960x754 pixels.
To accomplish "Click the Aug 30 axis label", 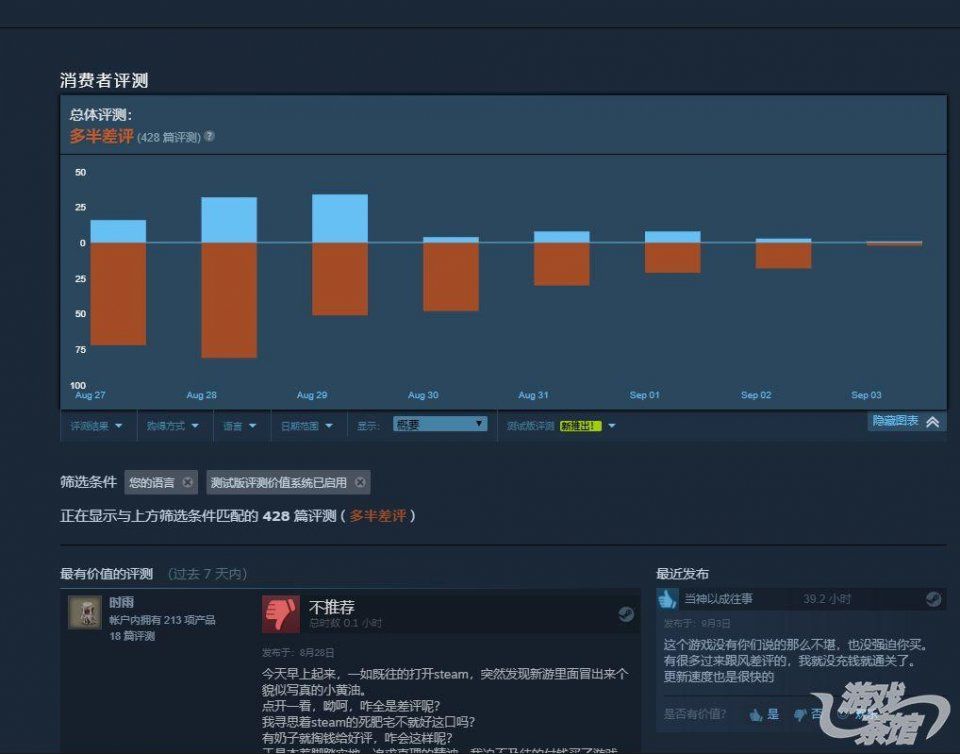I will tap(423, 395).
